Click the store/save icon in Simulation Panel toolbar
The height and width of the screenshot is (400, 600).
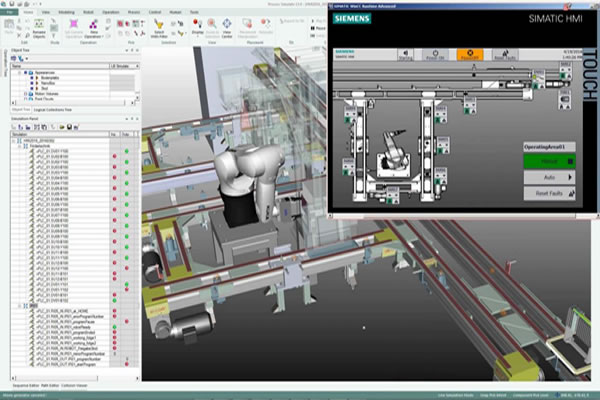click(69, 127)
